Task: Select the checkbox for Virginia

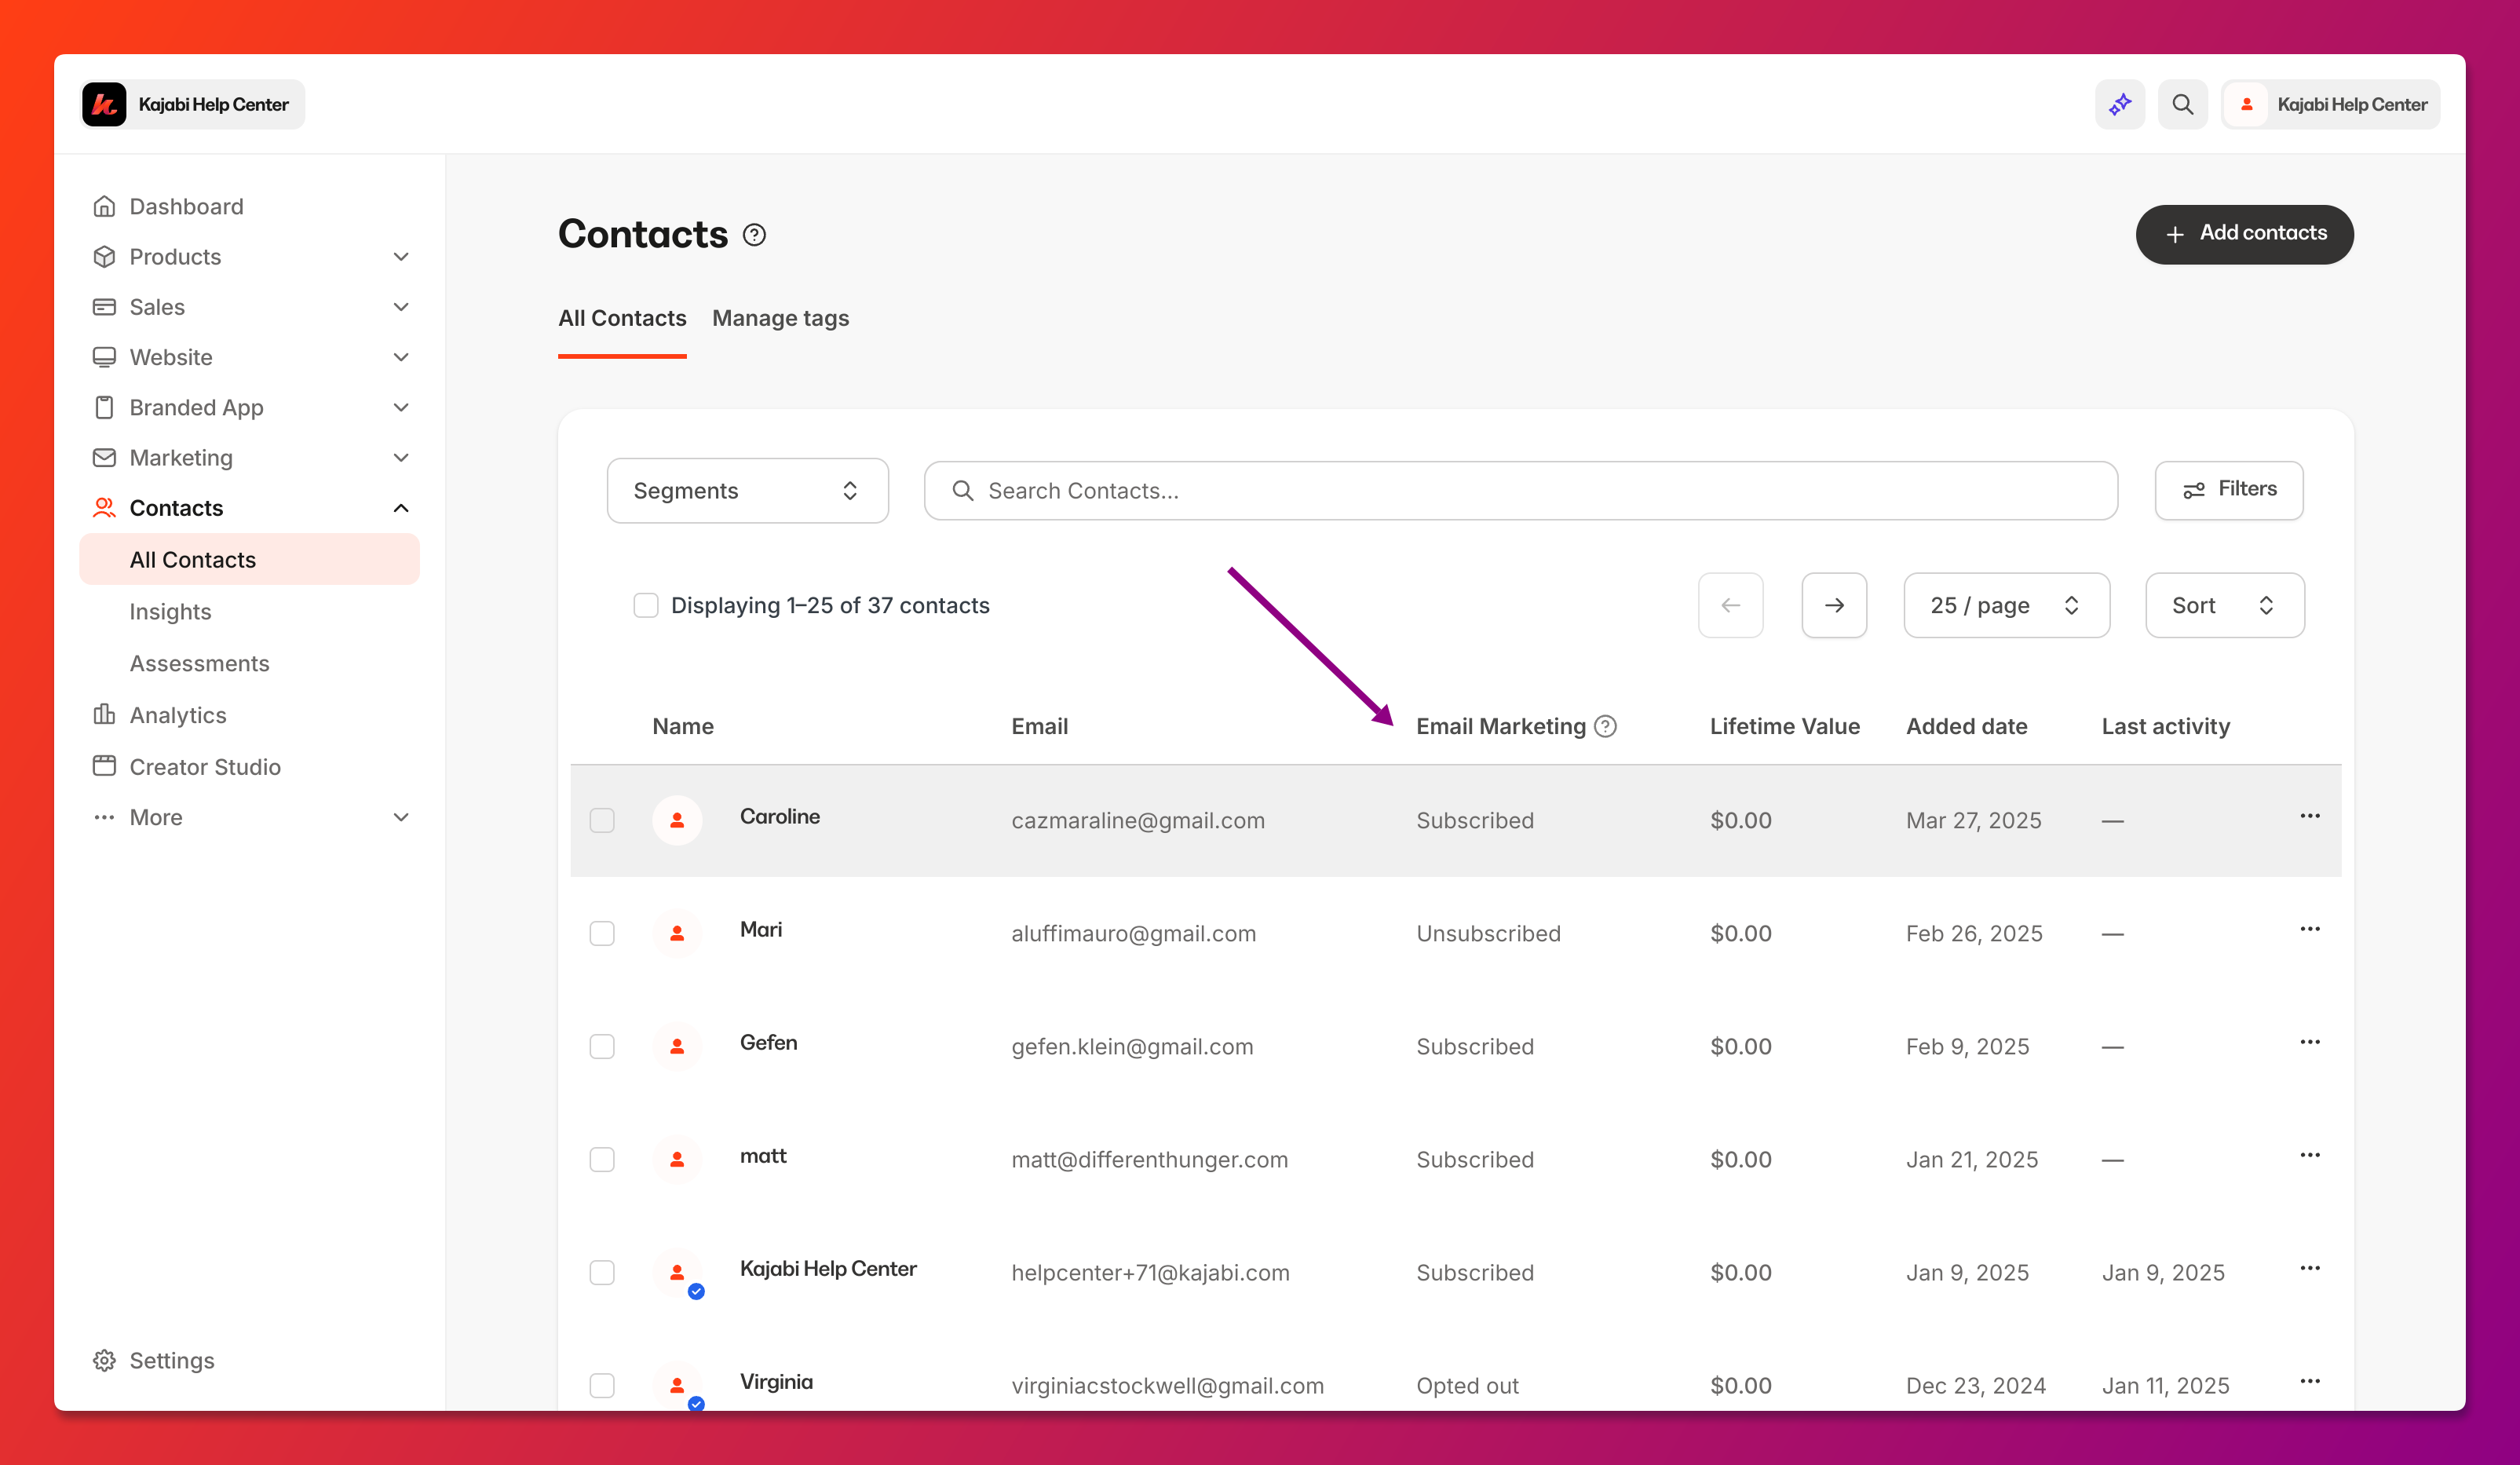Action: 602,1385
